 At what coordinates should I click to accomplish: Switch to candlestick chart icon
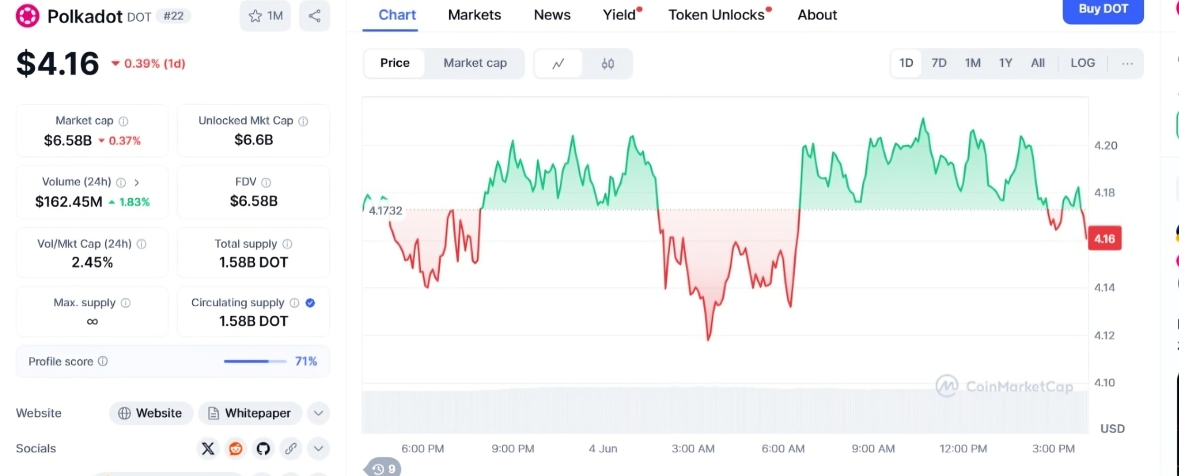(608, 63)
